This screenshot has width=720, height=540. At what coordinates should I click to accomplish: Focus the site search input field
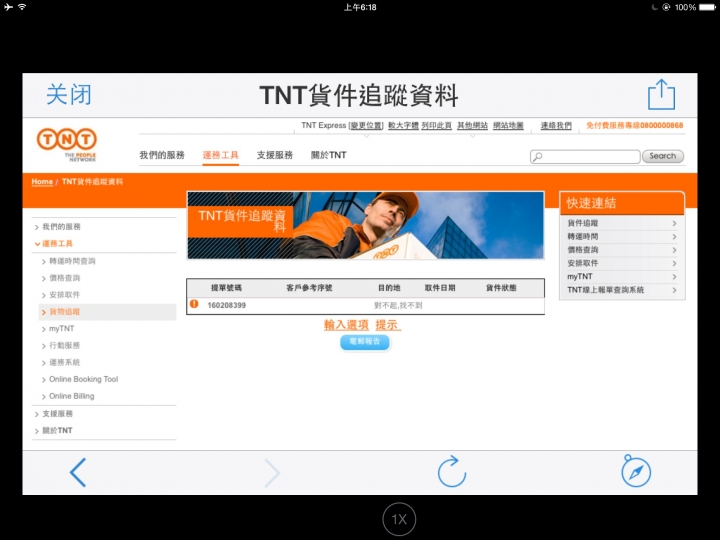coord(585,157)
